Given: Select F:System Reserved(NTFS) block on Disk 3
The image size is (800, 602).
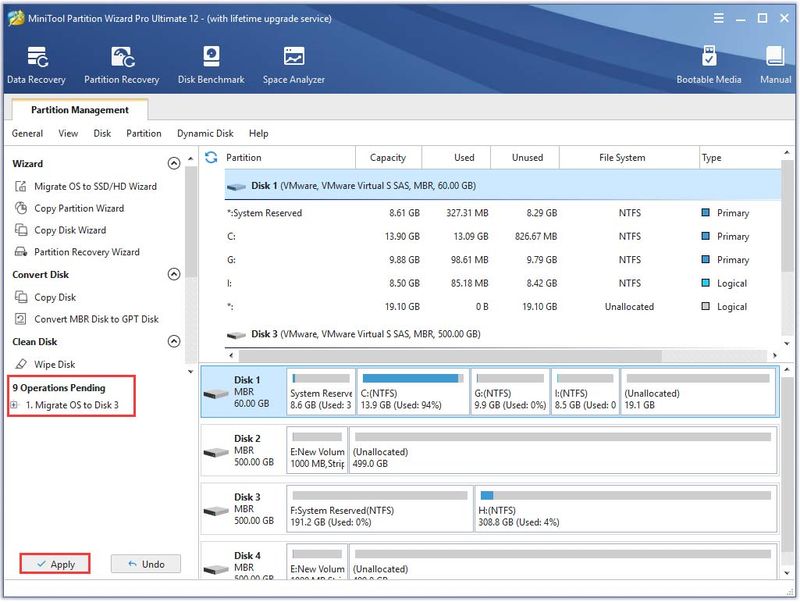Looking at the screenshot, I should [x=380, y=509].
